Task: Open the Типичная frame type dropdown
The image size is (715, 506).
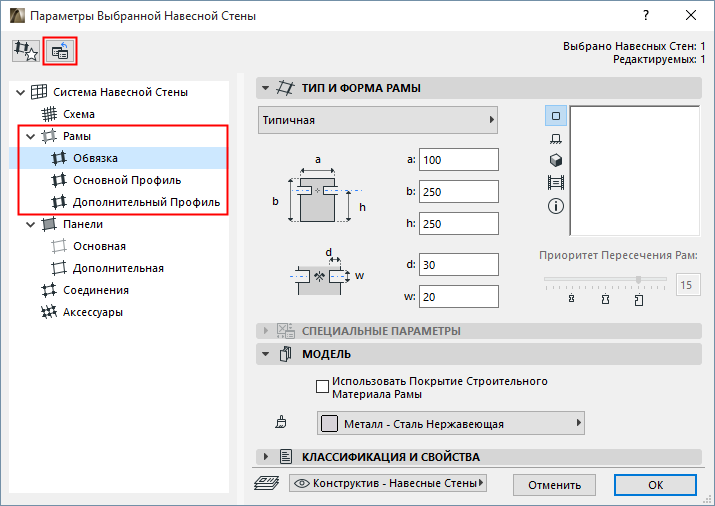Action: click(378, 120)
